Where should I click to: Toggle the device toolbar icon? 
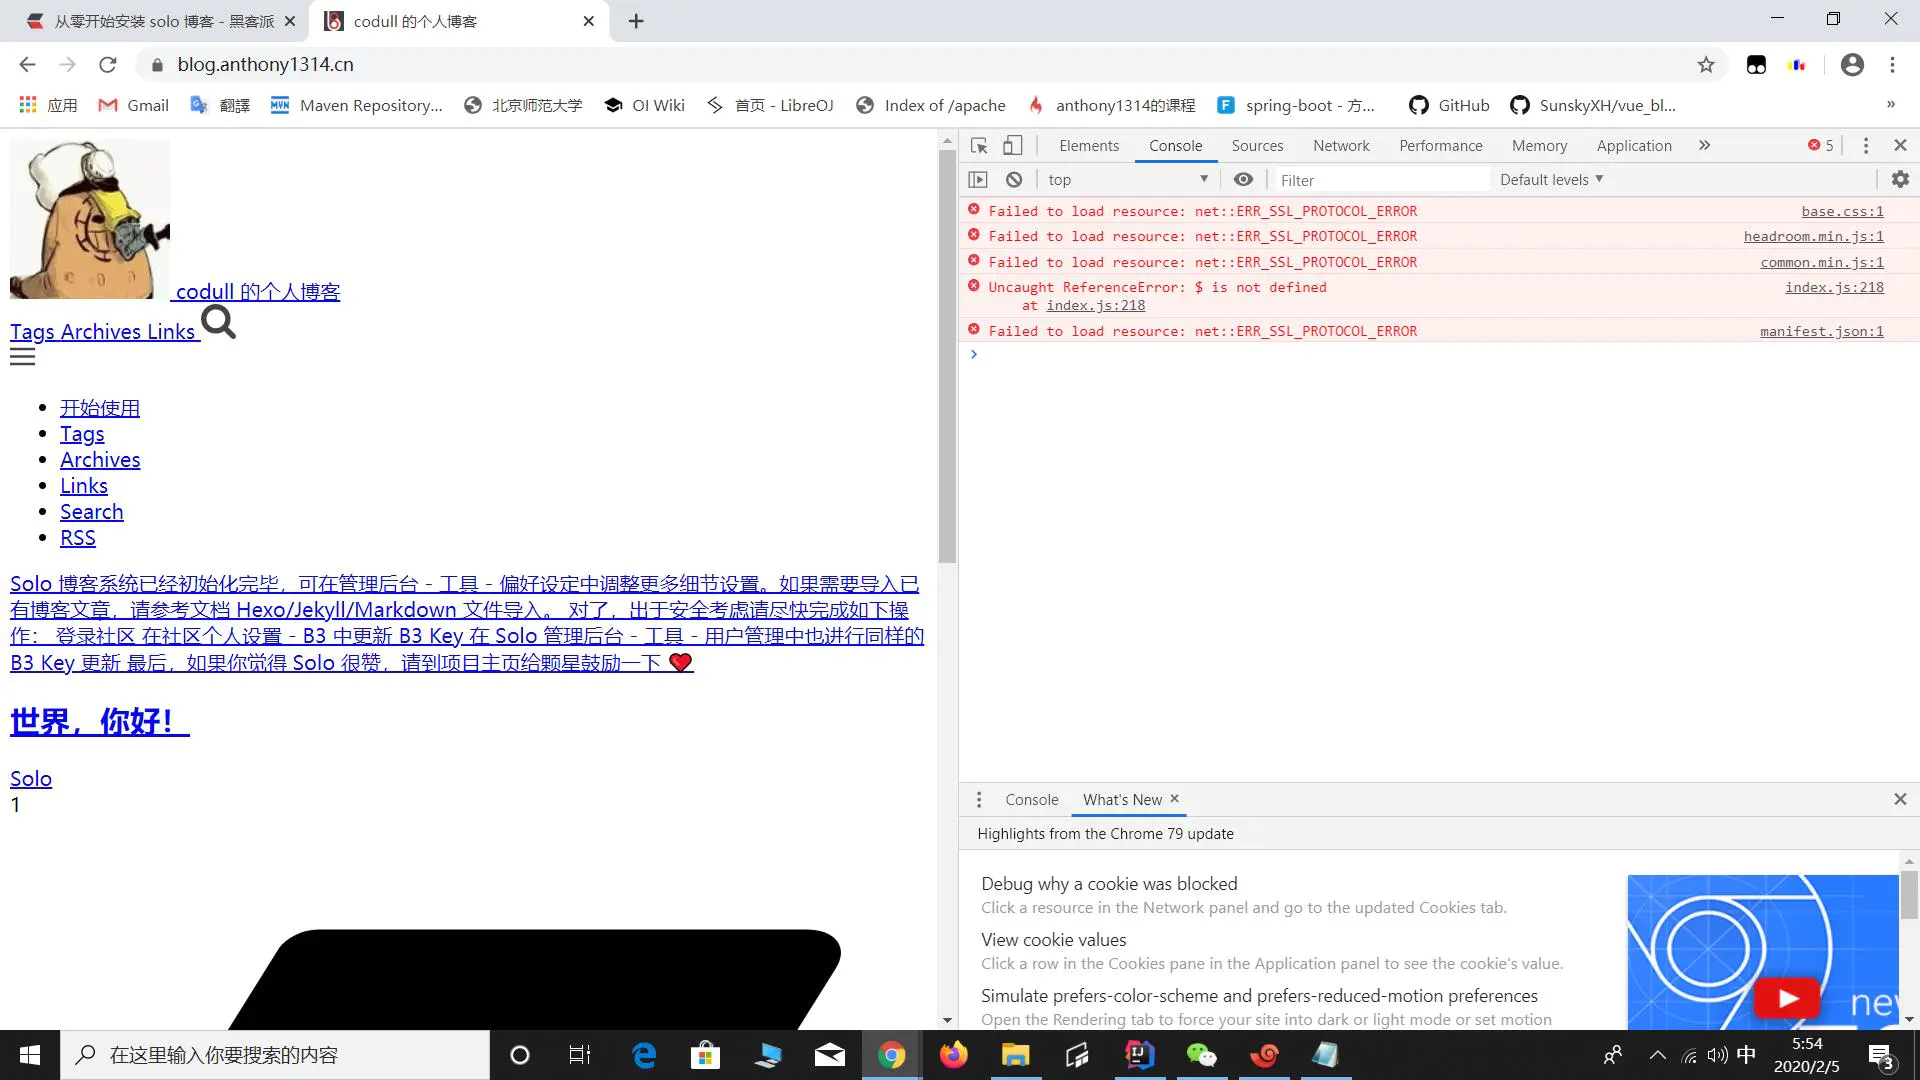tap(1012, 146)
